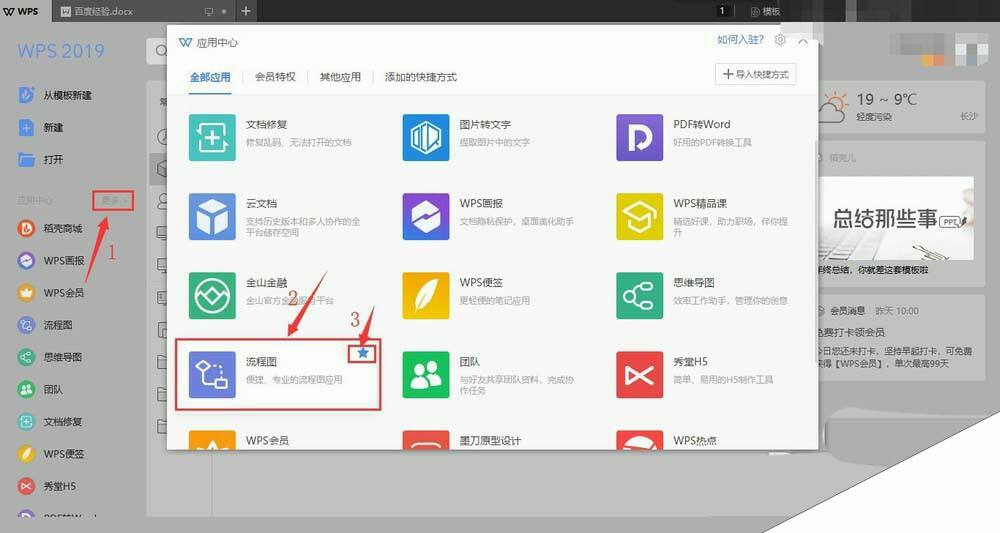Open 文档修复 in the left sidebar
Viewport: 1000px width, 533px height.
pos(50,421)
